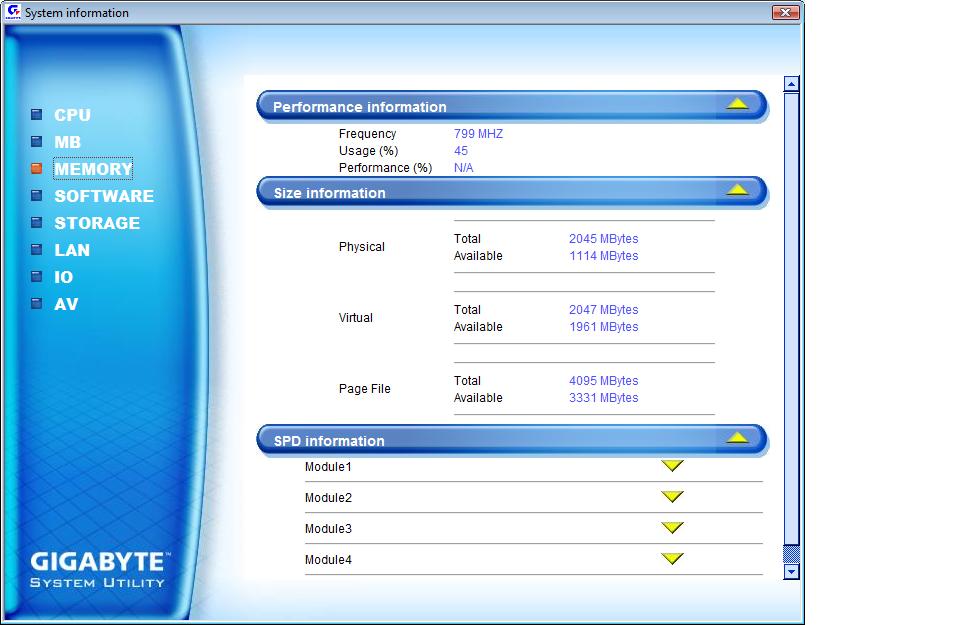Collapse the Size information section arrow

[737, 189]
